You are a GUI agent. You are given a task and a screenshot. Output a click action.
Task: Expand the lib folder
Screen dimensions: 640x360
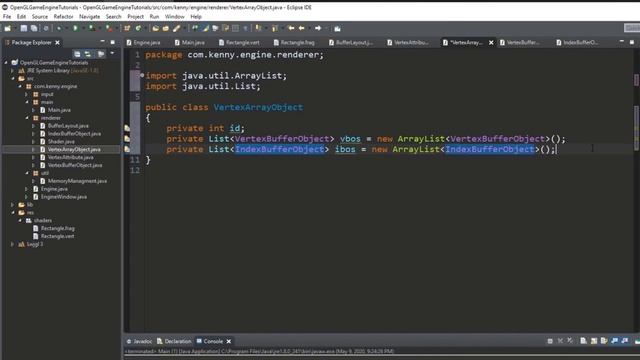click(13, 204)
